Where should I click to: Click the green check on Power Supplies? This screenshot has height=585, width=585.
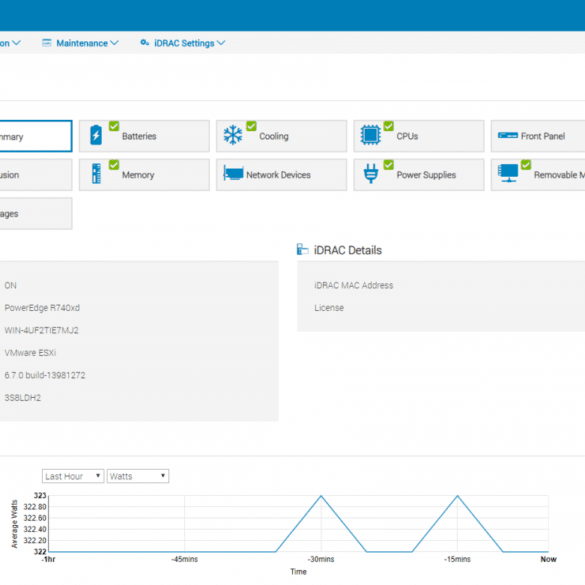point(388,165)
